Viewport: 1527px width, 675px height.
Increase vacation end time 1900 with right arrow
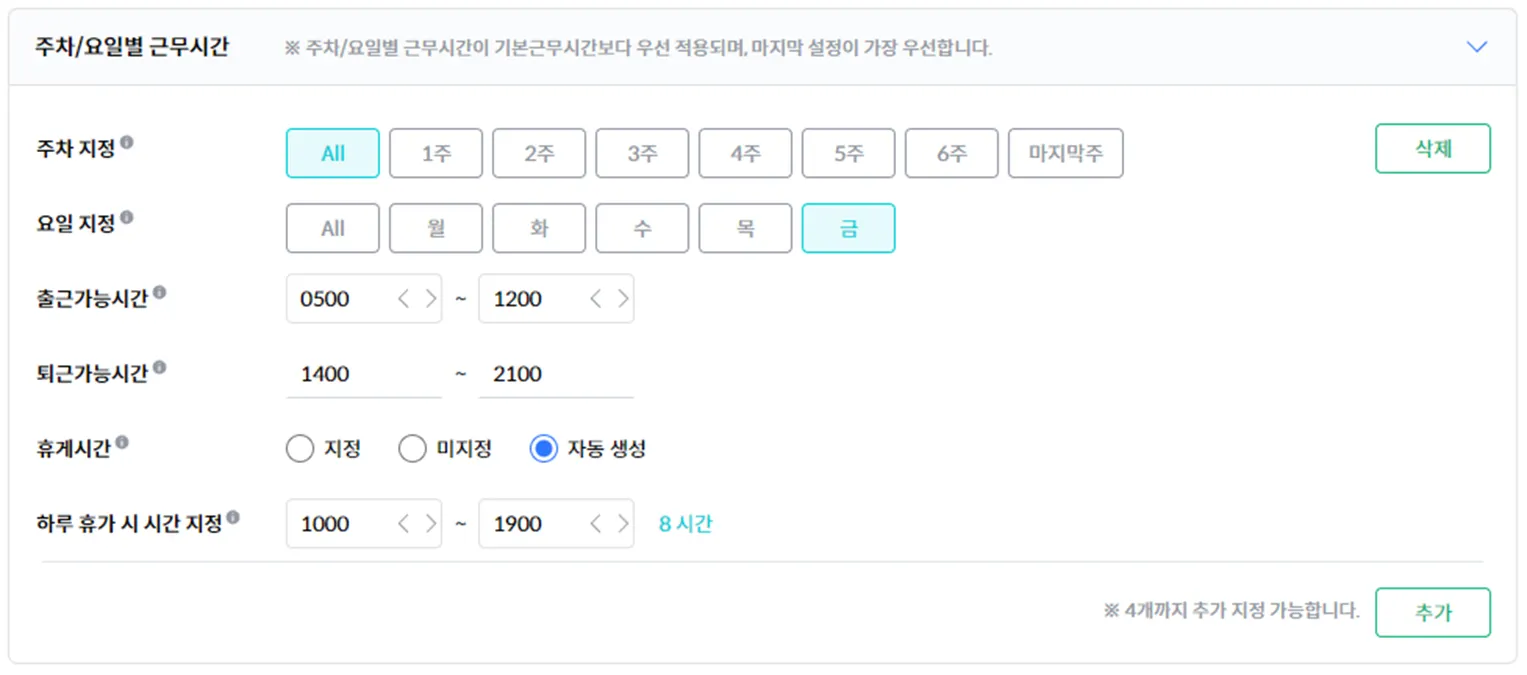pos(623,524)
